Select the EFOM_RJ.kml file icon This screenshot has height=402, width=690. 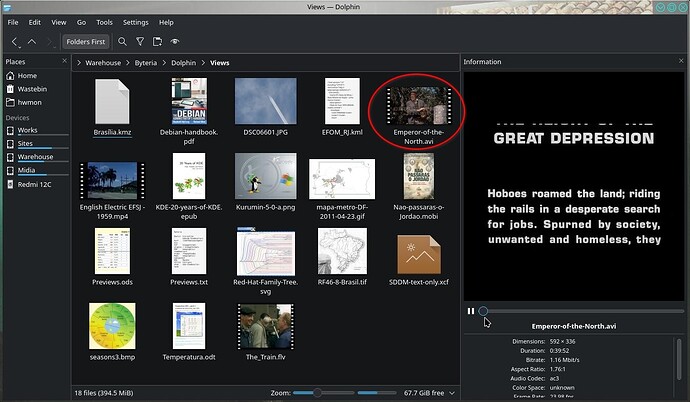(342, 101)
